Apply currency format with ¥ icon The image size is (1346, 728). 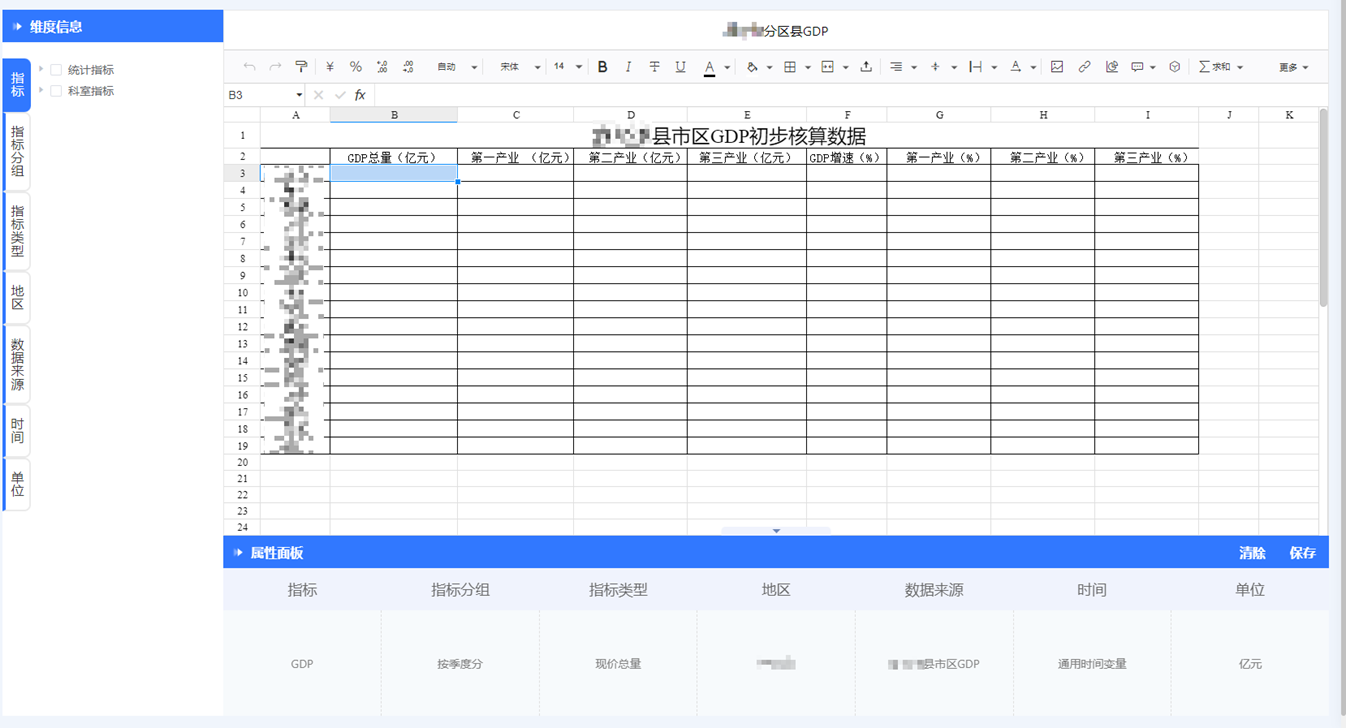click(x=330, y=67)
